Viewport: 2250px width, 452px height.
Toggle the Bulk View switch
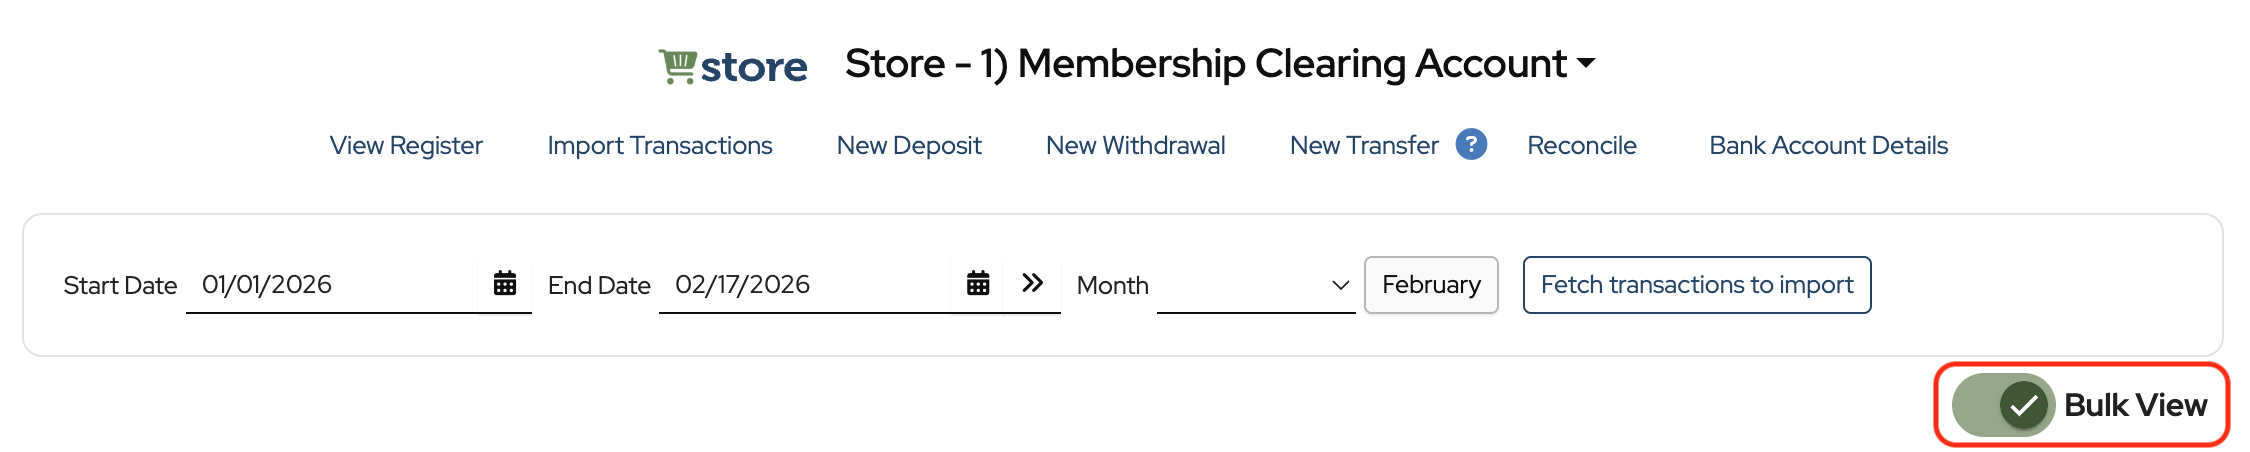click(x=2003, y=405)
